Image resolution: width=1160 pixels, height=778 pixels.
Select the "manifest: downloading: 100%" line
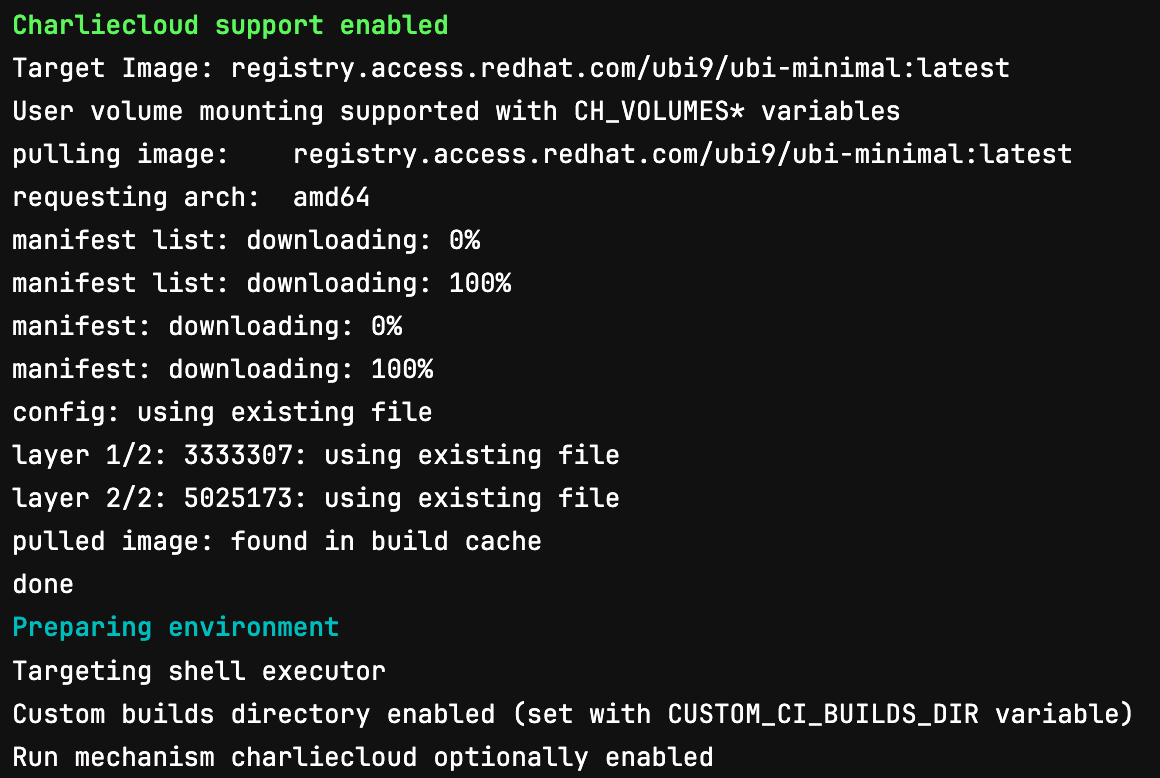point(222,369)
